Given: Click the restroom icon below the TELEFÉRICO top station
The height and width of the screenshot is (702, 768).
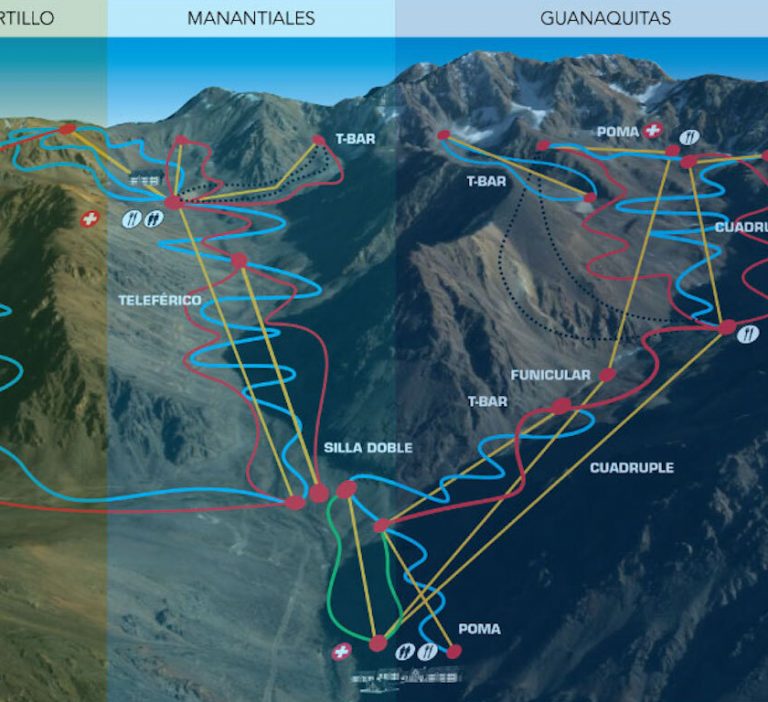Looking at the screenshot, I should point(154,218).
